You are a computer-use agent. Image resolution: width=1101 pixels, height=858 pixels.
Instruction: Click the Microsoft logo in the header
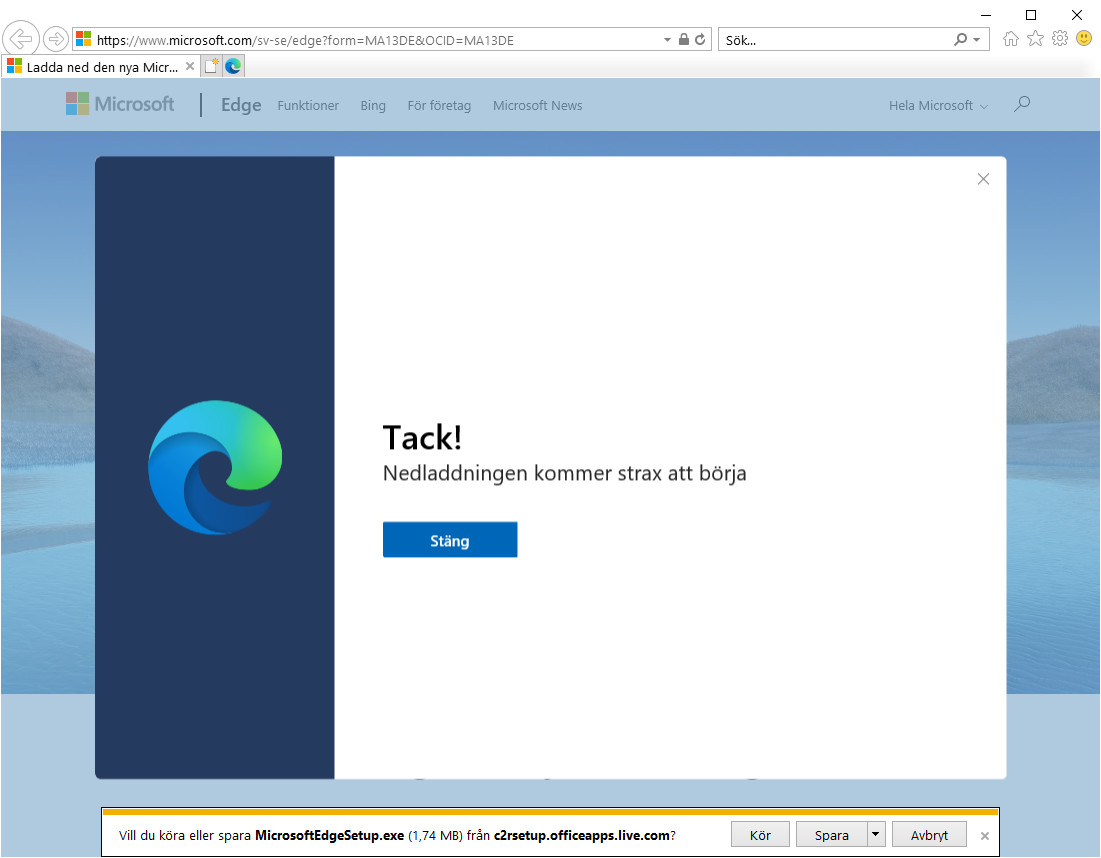coord(119,104)
